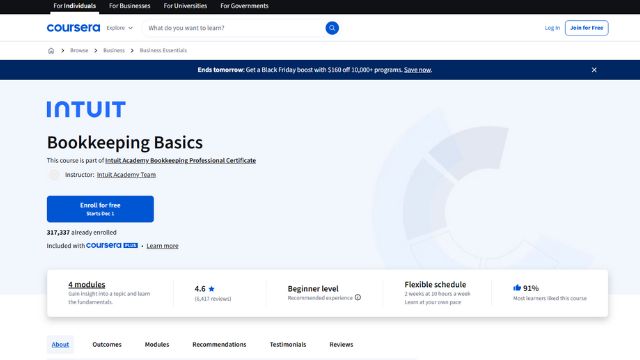The height and width of the screenshot is (360, 640).
Task: Dismiss the Black Friday banner
Action: point(594,70)
